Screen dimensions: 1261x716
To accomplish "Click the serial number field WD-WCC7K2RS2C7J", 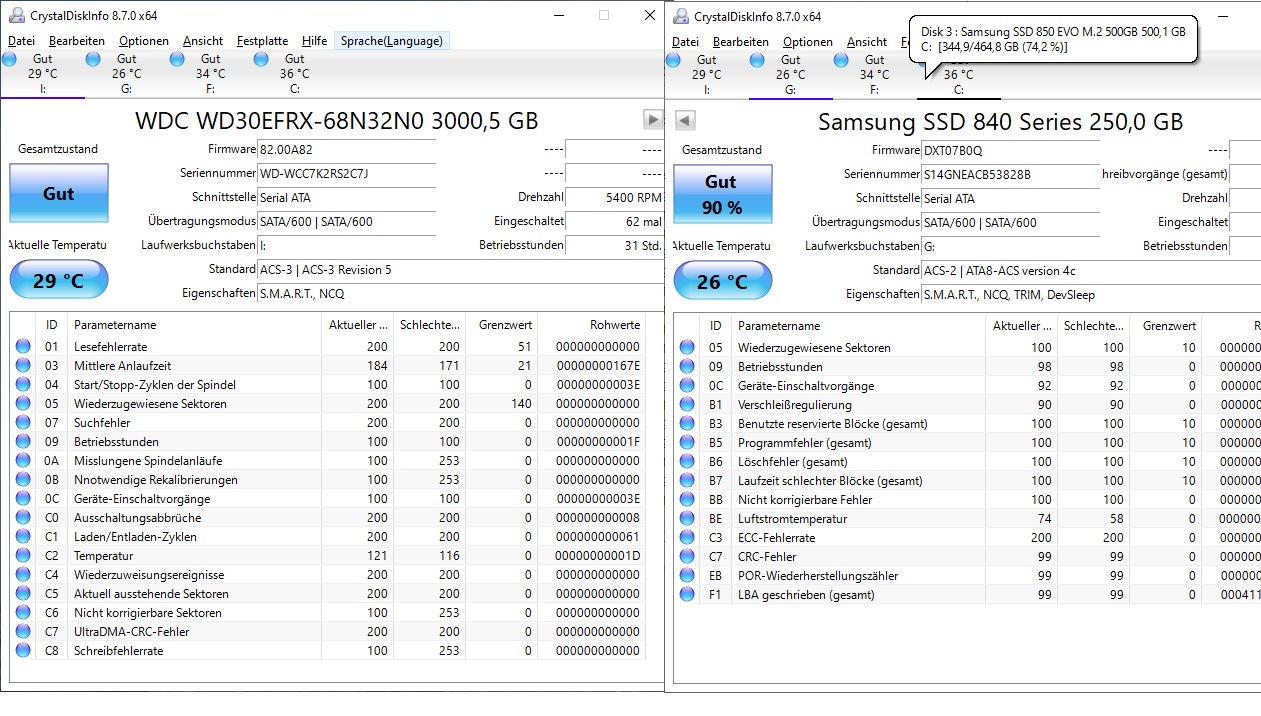I will (x=346, y=173).
